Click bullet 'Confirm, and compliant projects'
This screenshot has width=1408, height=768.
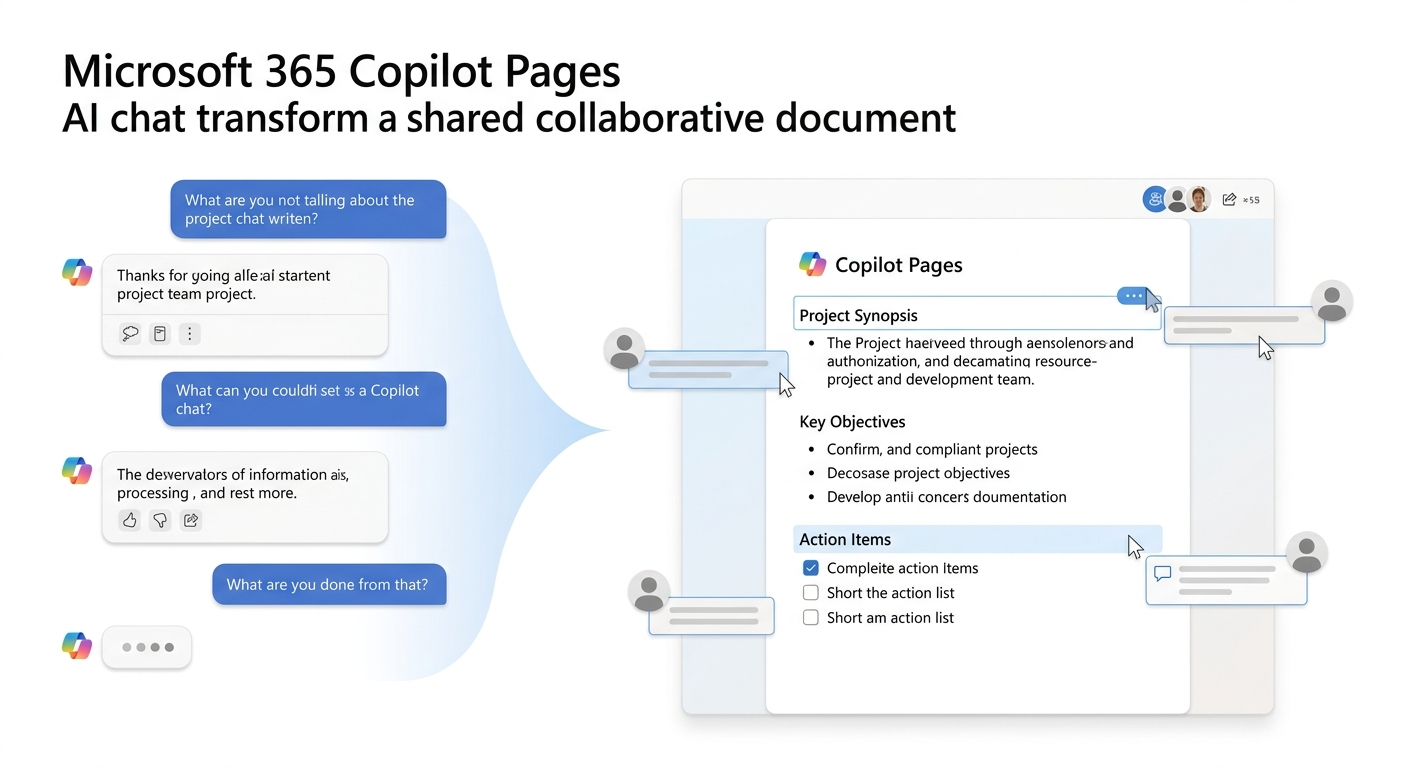tap(932, 449)
